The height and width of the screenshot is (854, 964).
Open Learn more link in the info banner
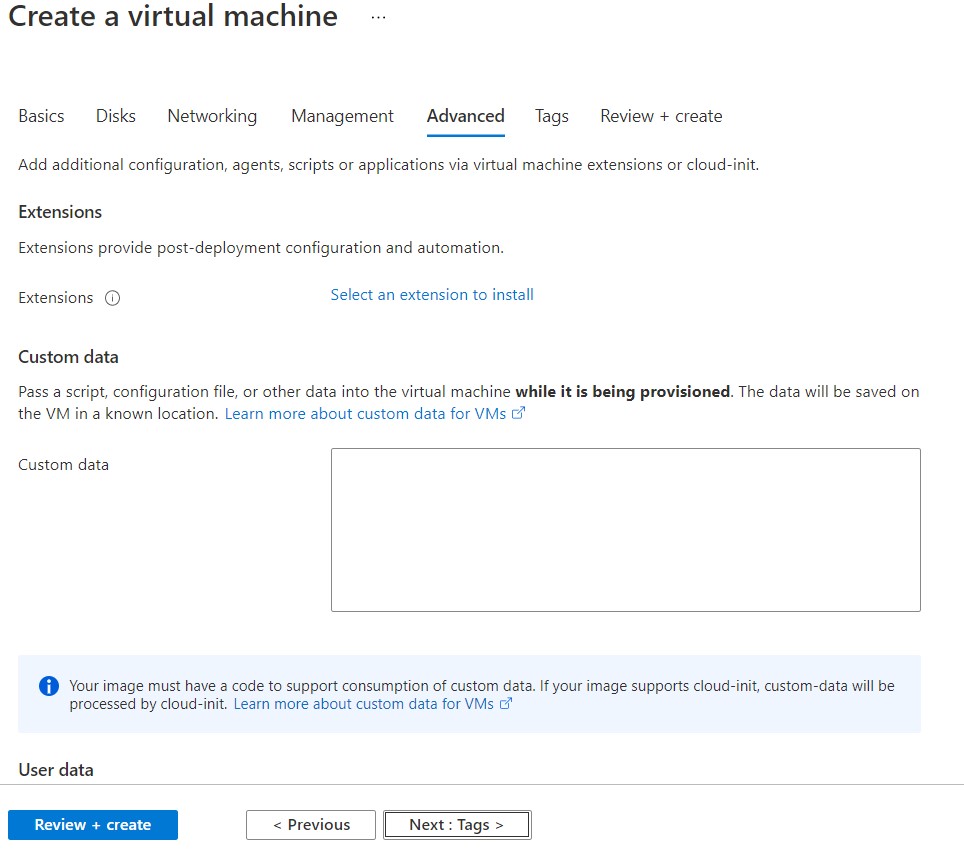click(364, 704)
